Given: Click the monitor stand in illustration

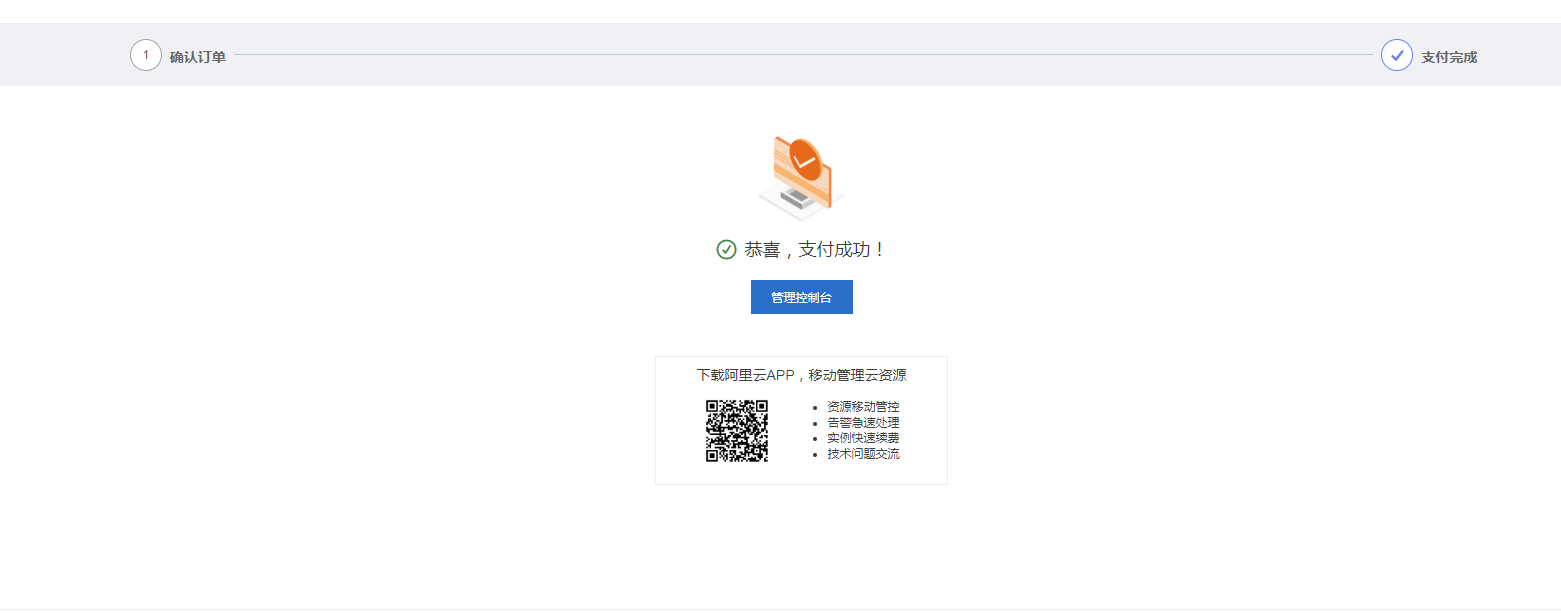Looking at the screenshot, I should pyautogui.click(x=798, y=200).
